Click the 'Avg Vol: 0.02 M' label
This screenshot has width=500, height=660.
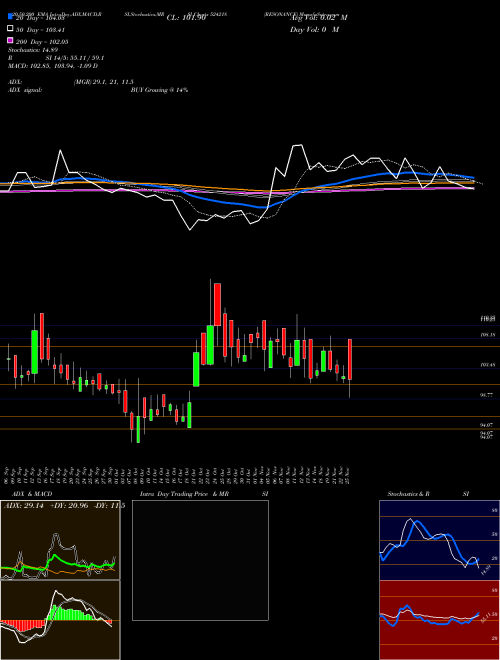pos(319,18)
